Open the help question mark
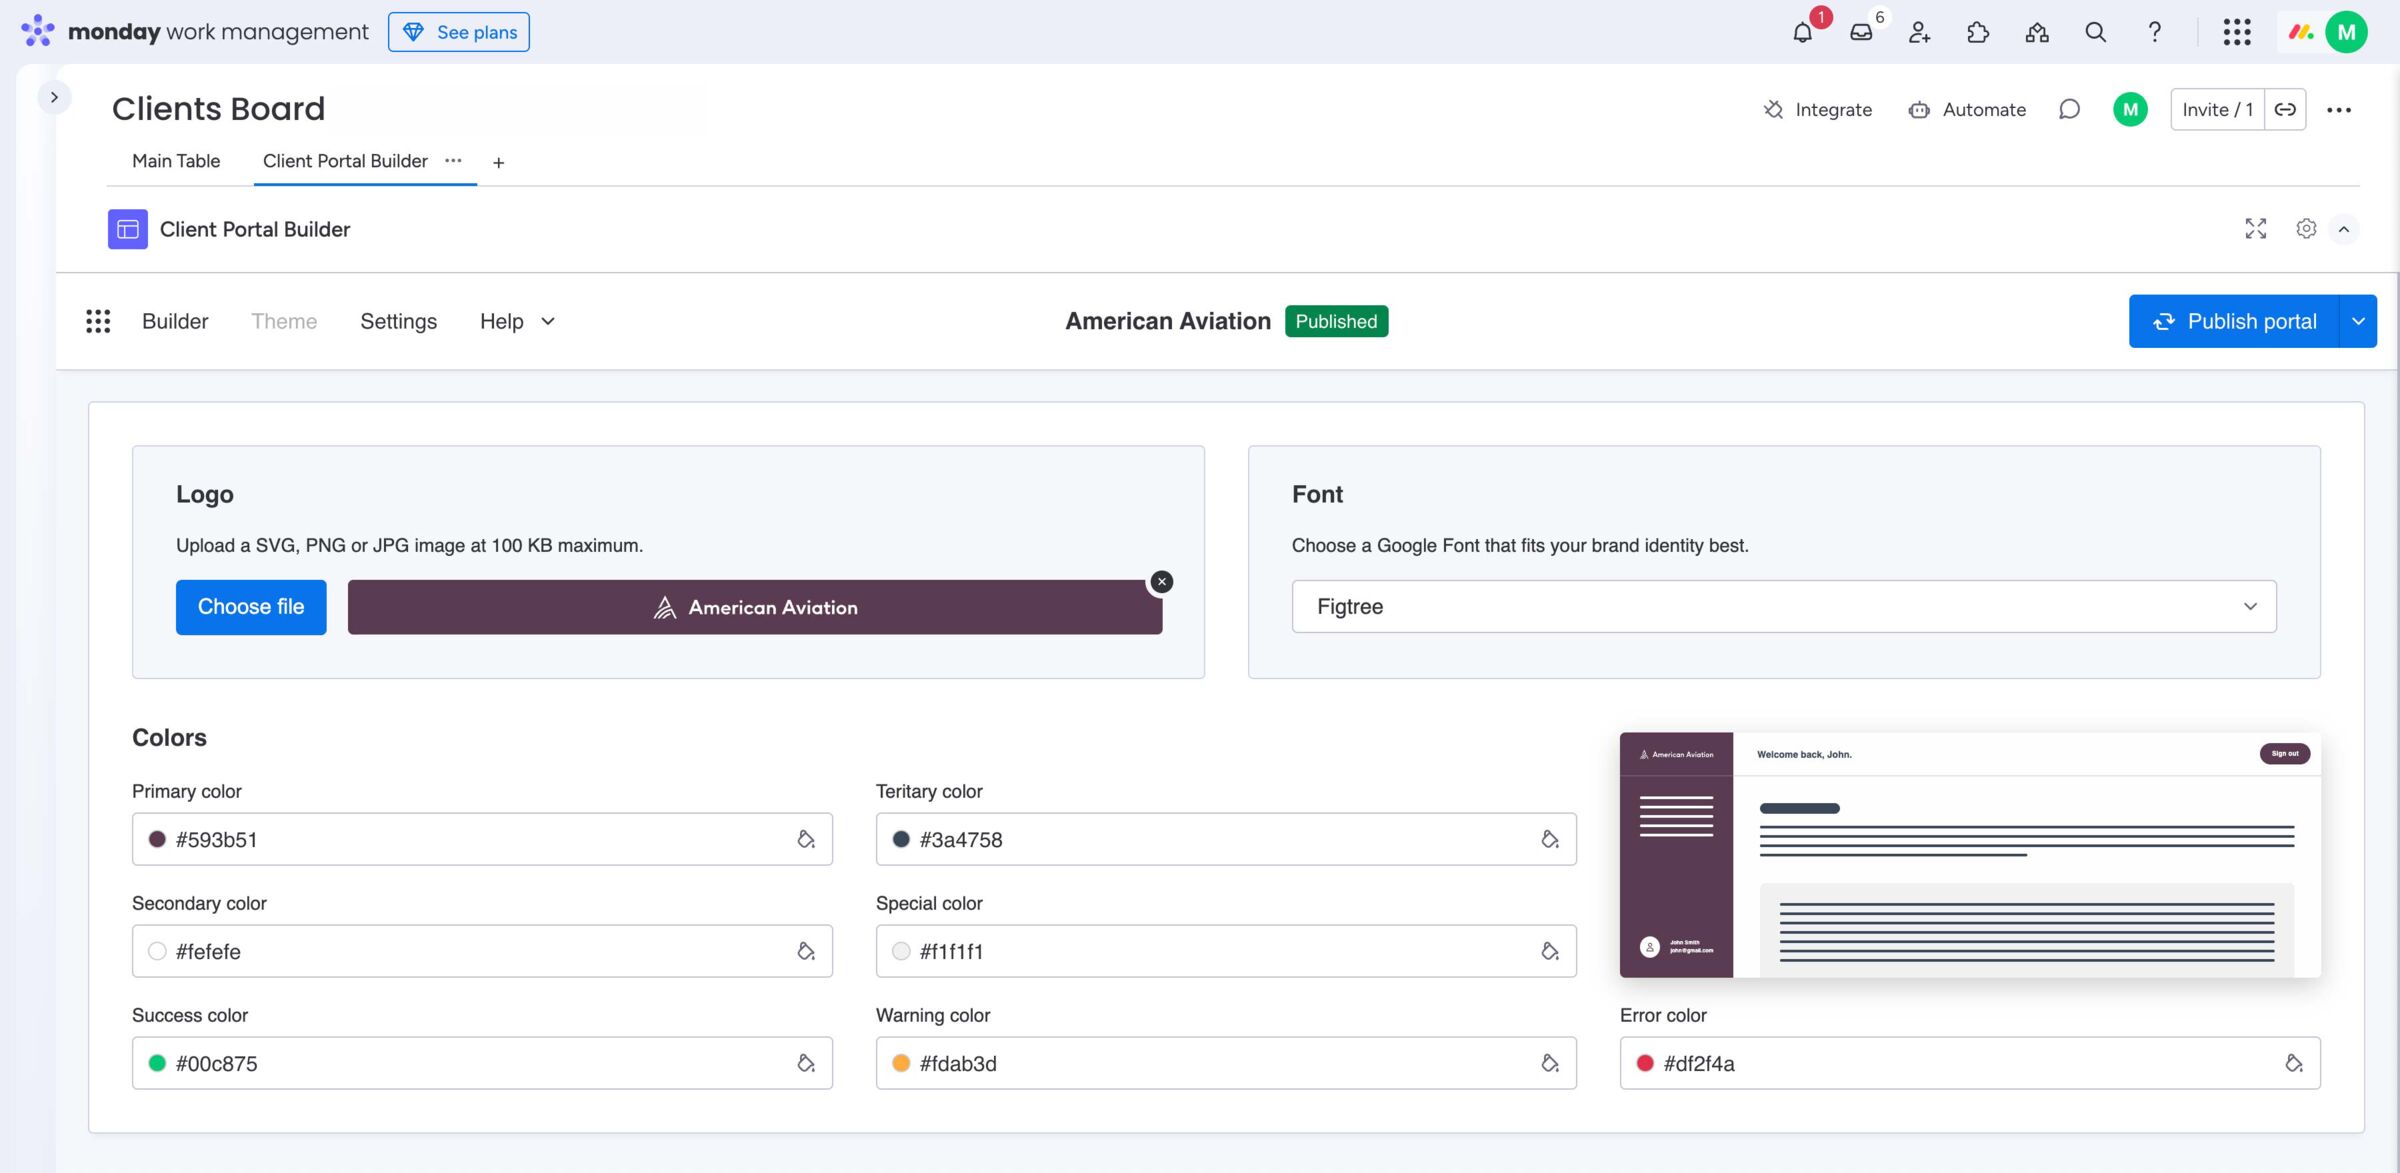 (x=2155, y=32)
